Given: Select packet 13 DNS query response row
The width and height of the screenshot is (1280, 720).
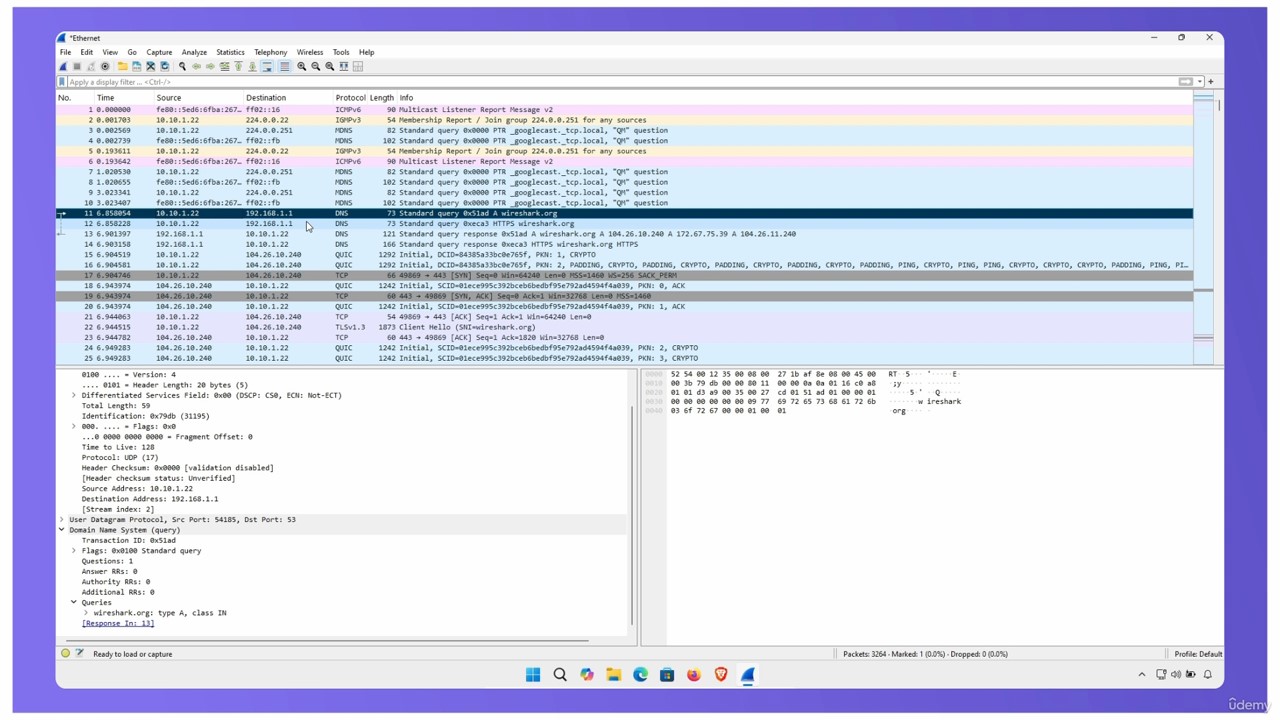Looking at the screenshot, I should coord(624,234).
